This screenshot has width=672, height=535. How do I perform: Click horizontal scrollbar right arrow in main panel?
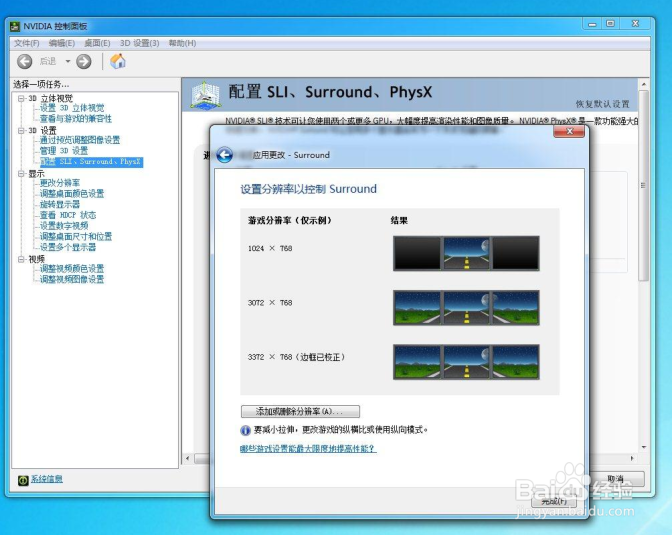[632, 459]
